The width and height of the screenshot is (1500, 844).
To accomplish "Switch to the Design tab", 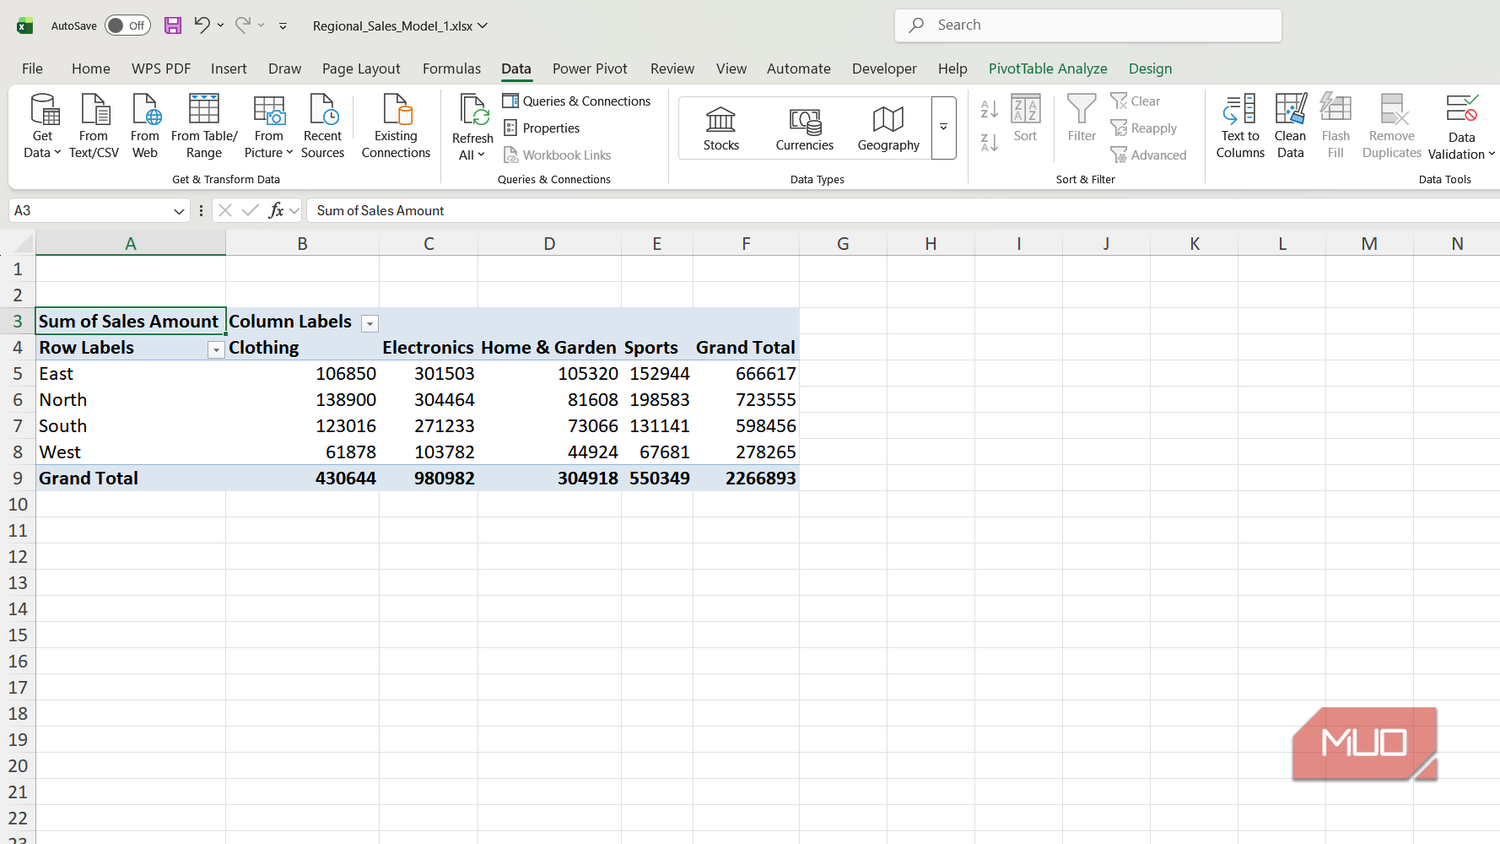I will pyautogui.click(x=1150, y=68).
